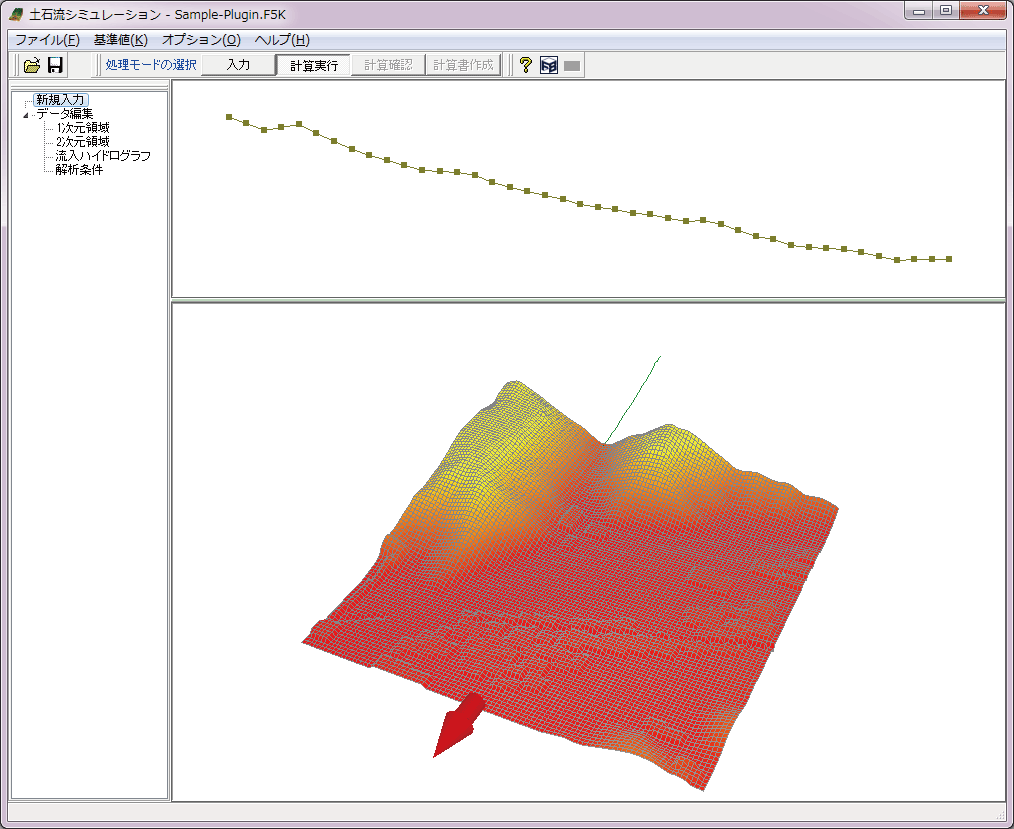Image resolution: width=1014 pixels, height=829 pixels.
Task: Select 新規入力 in the tree
Action: coord(60,100)
